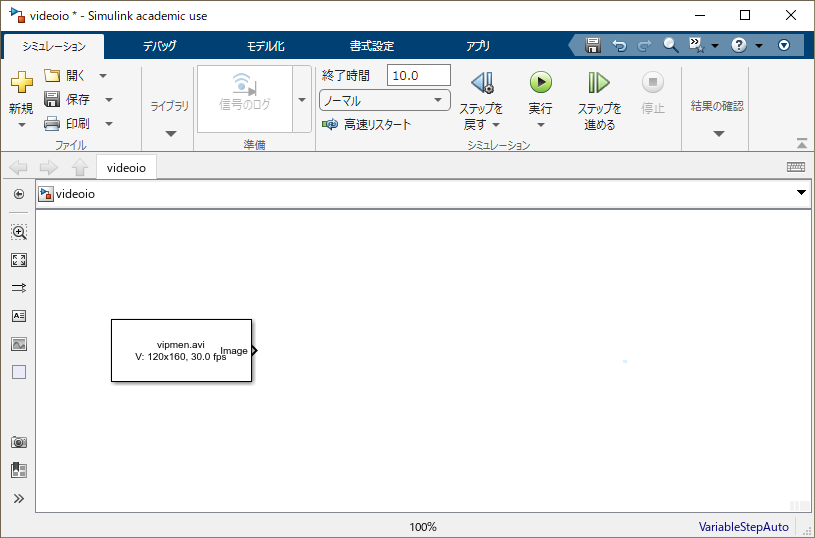Switch to the アプリ tab
The height and width of the screenshot is (538, 815).
pyautogui.click(x=478, y=46)
